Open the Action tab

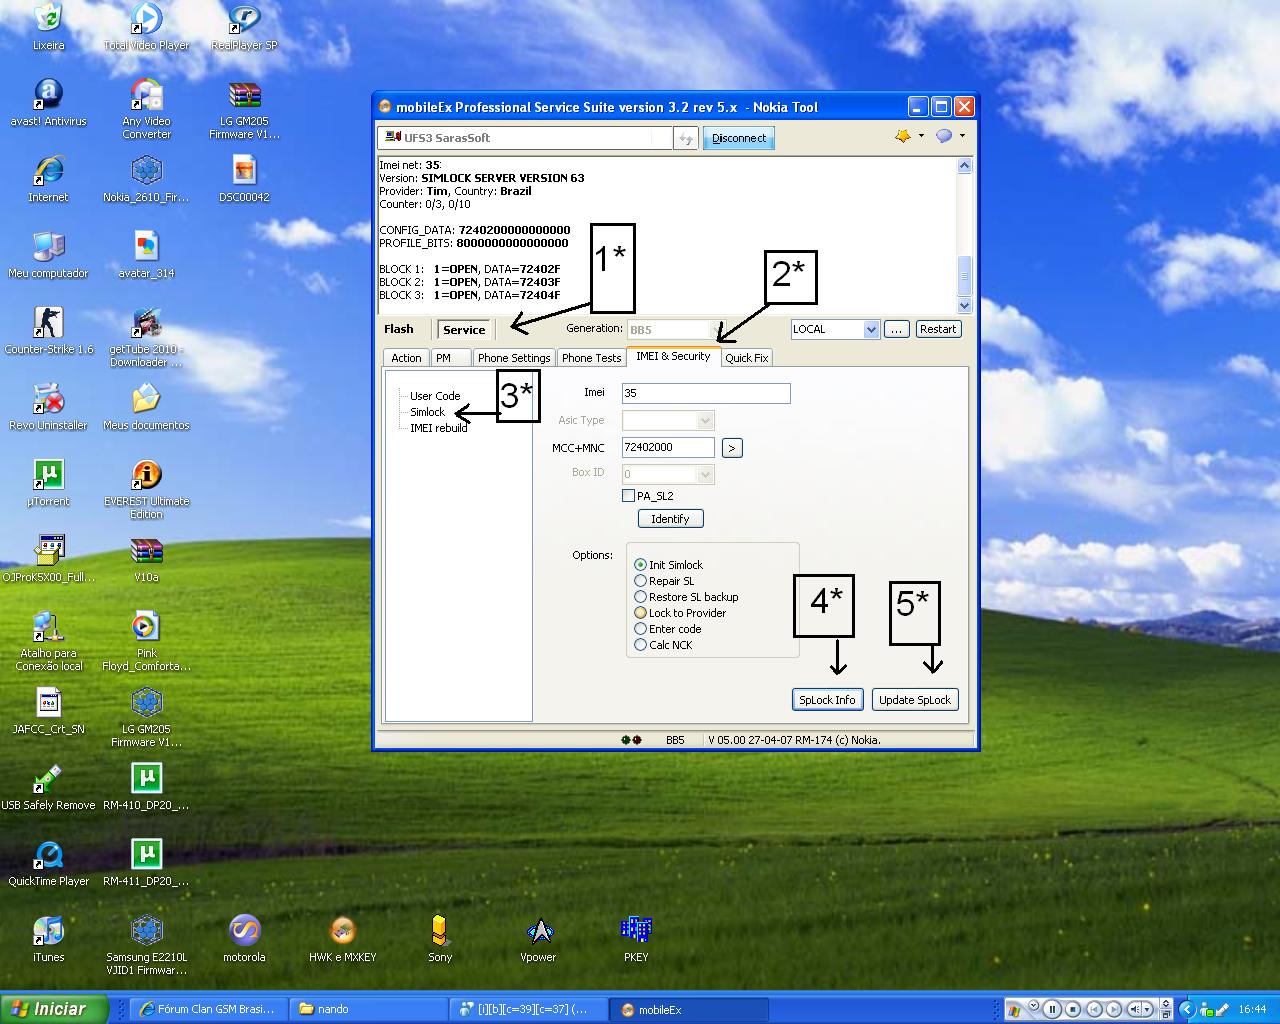click(x=406, y=358)
